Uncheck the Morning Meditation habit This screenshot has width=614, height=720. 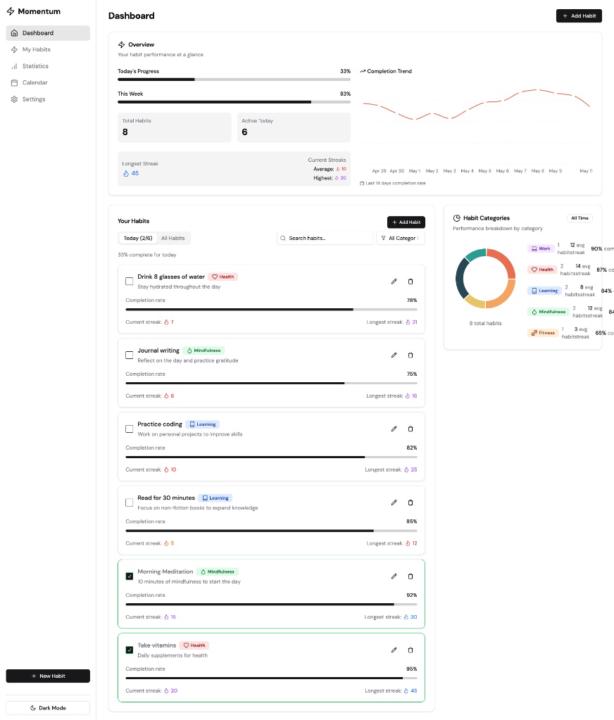click(x=129, y=576)
